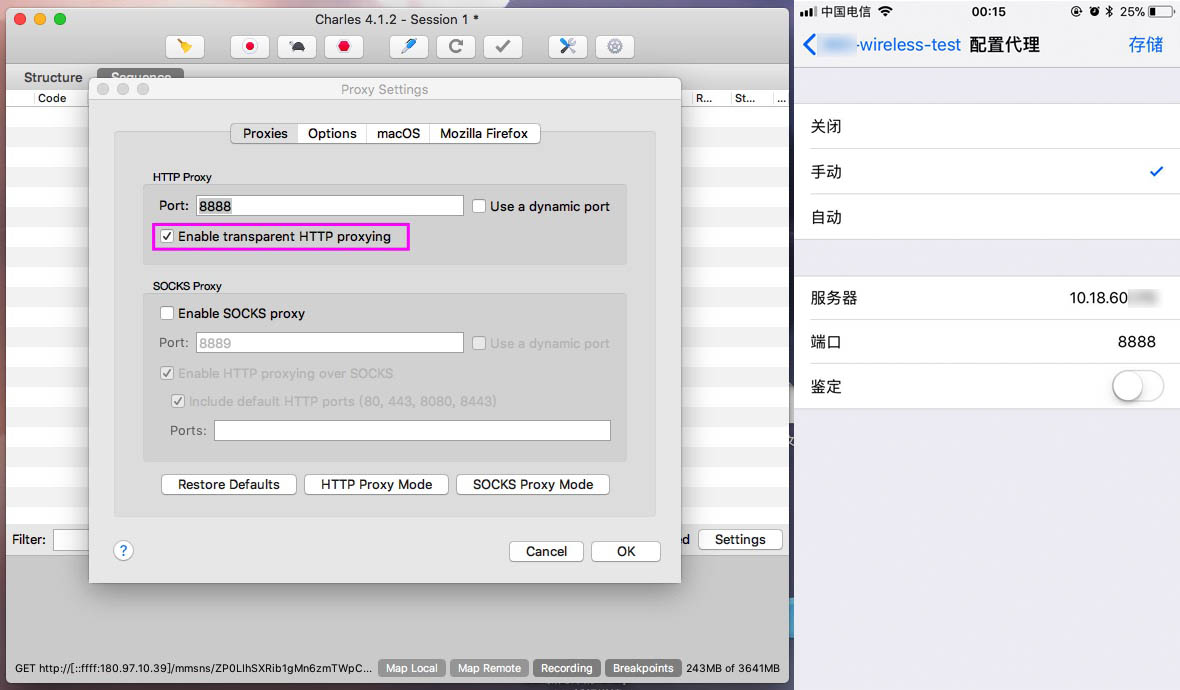Open the help question mark button

pyautogui.click(x=123, y=551)
